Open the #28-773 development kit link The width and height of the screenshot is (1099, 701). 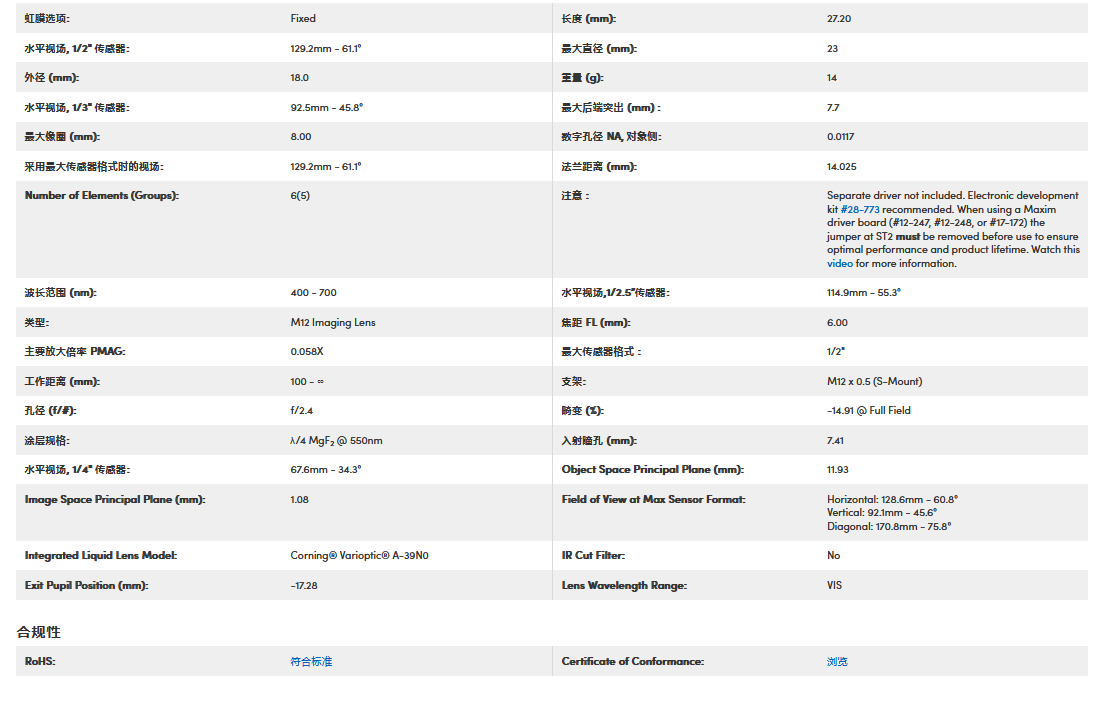tap(859, 210)
